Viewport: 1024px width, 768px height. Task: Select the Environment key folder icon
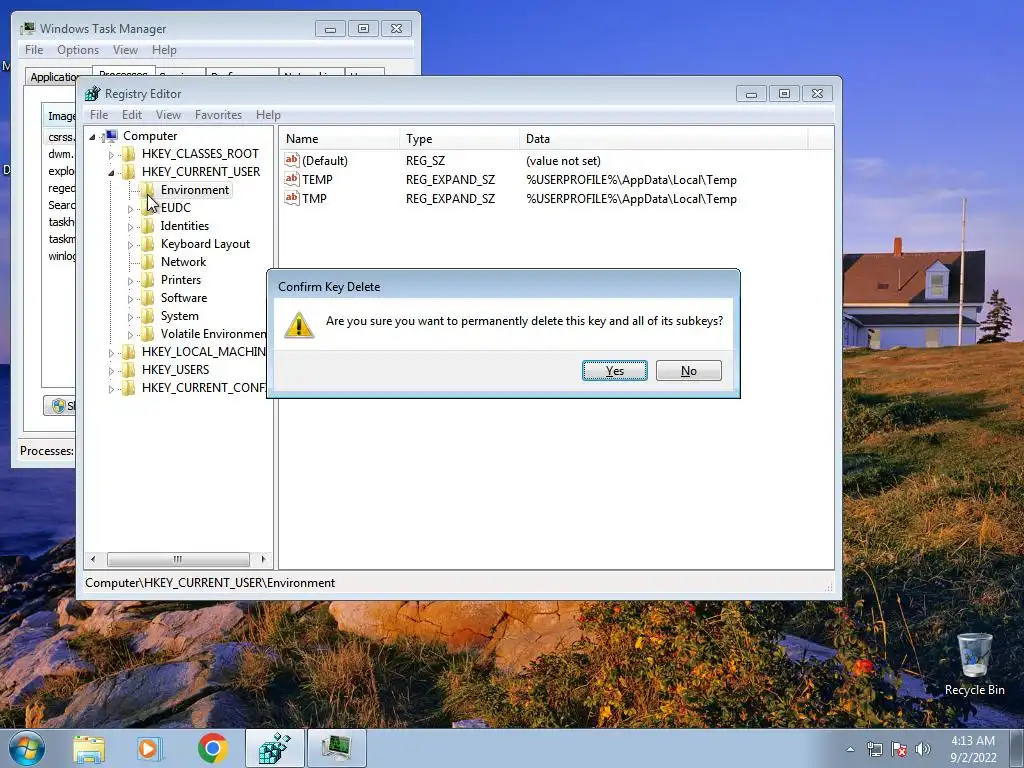pyautogui.click(x=148, y=189)
